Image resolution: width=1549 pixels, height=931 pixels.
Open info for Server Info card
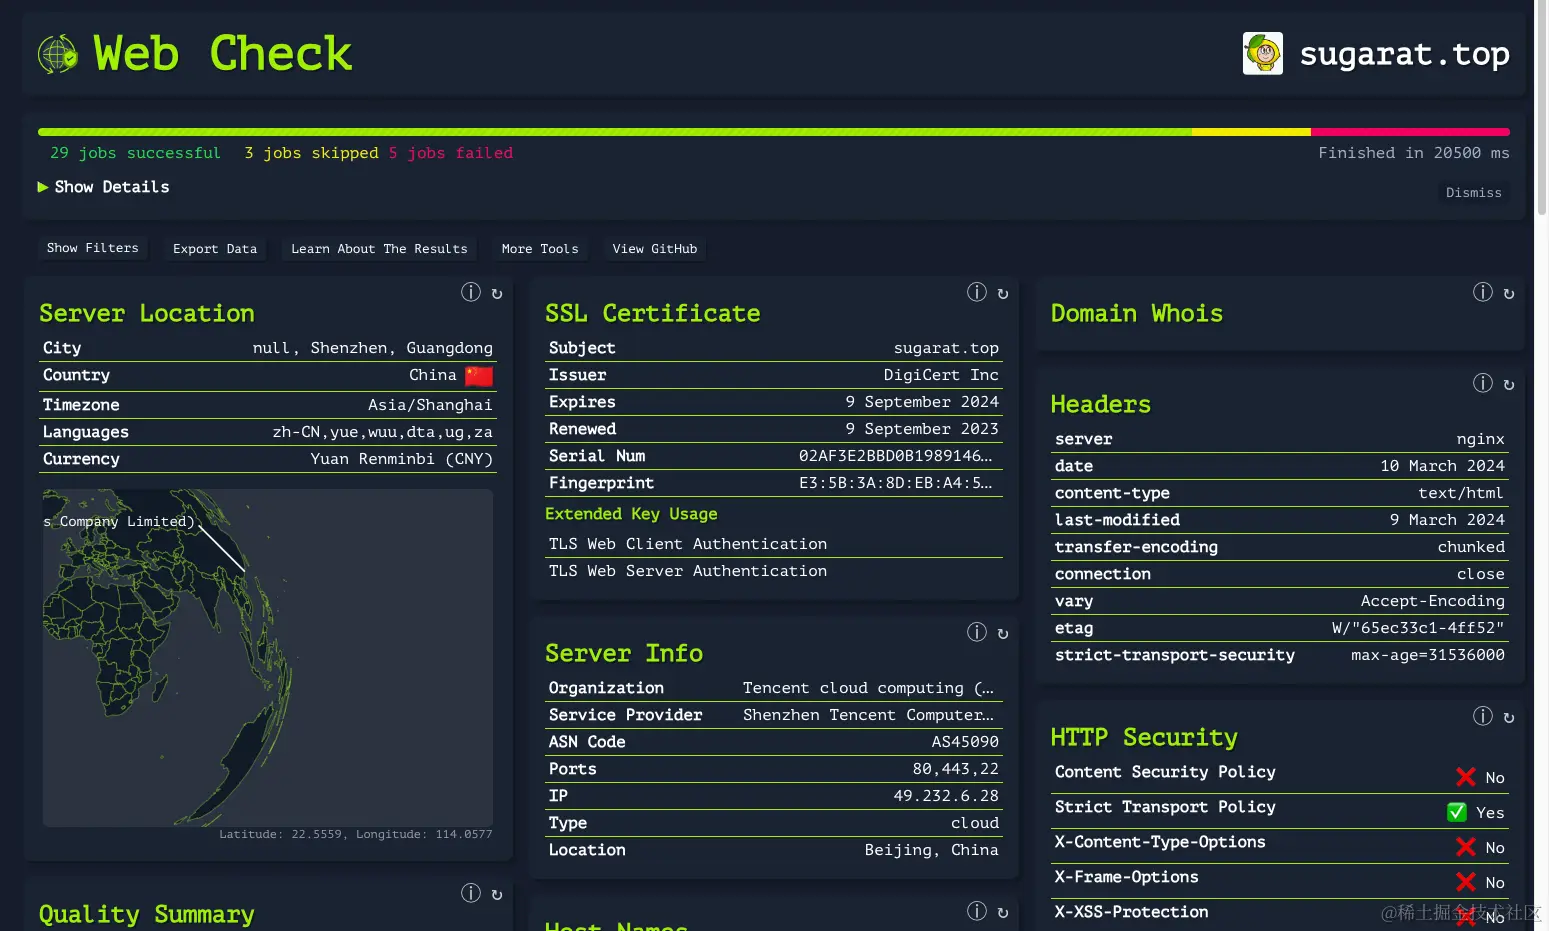977,632
